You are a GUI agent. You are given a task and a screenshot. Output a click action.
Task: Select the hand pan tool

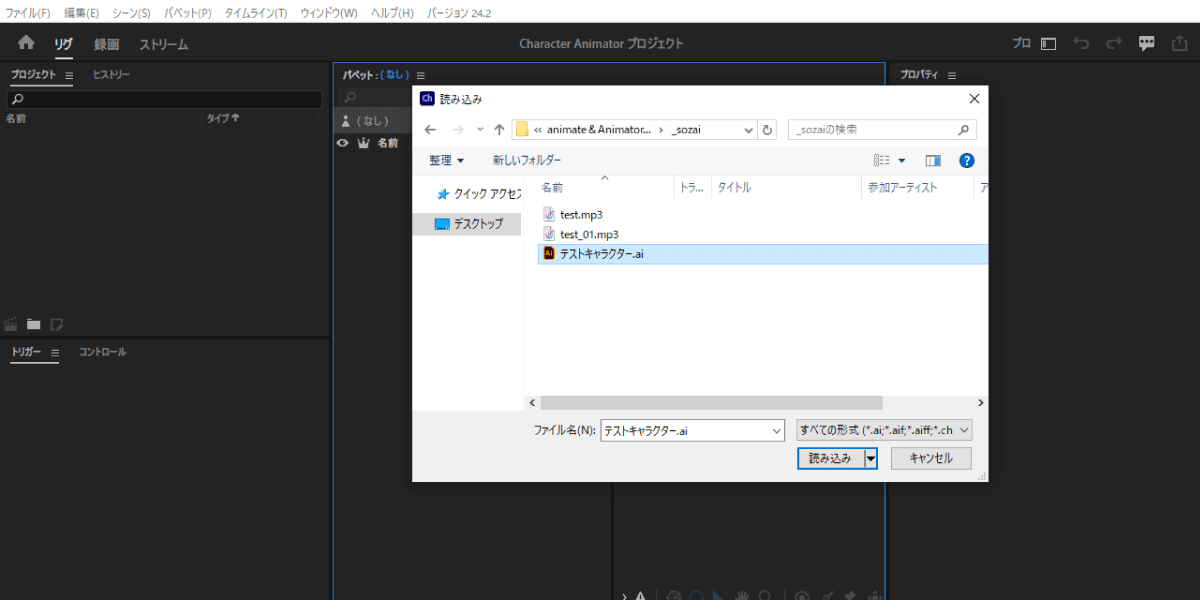pos(744,595)
